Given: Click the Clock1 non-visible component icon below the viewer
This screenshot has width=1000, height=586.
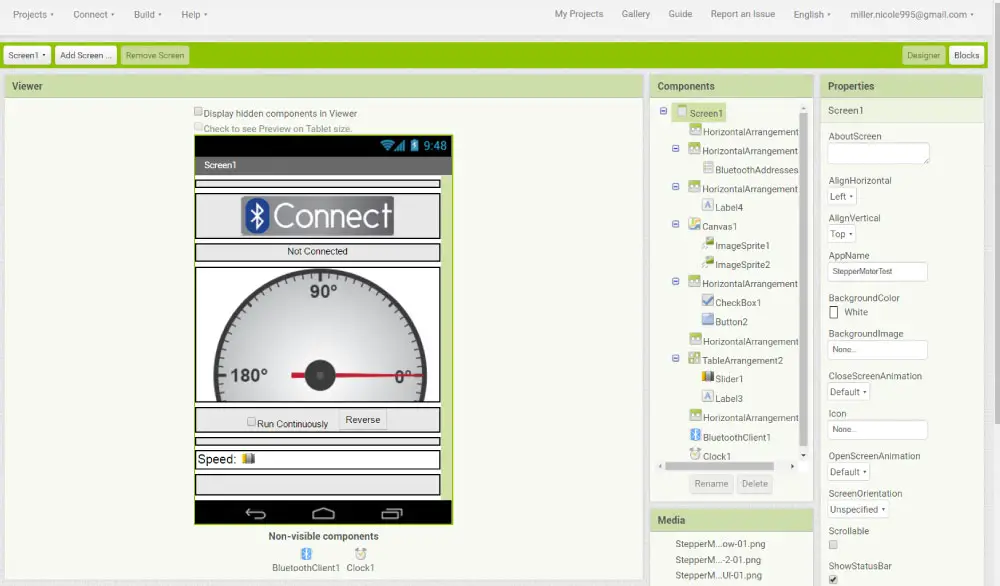Looking at the screenshot, I should click(x=360, y=553).
